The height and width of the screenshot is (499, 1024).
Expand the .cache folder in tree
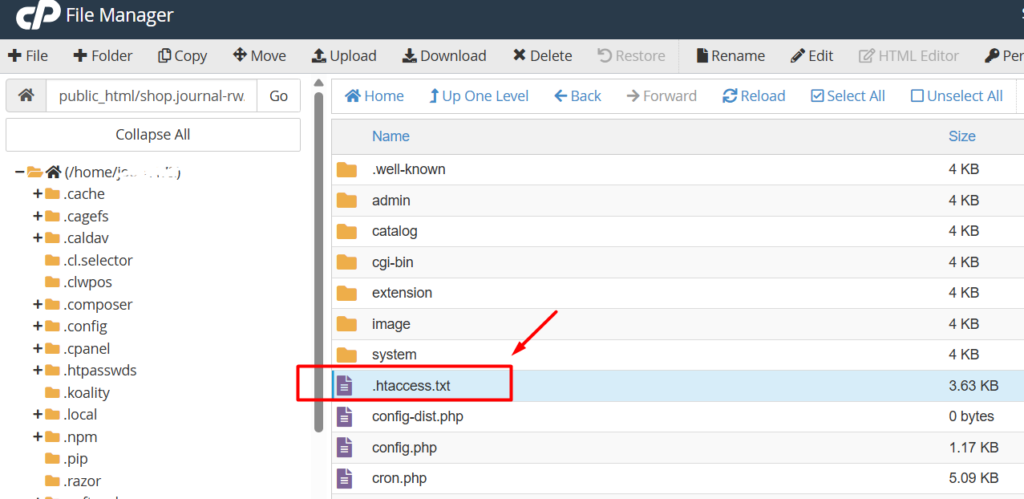pyautogui.click(x=37, y=194)
